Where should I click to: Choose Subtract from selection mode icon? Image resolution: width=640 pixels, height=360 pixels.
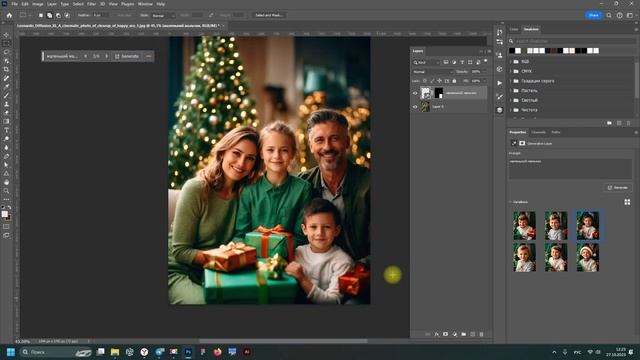click(x=58, y=15)
